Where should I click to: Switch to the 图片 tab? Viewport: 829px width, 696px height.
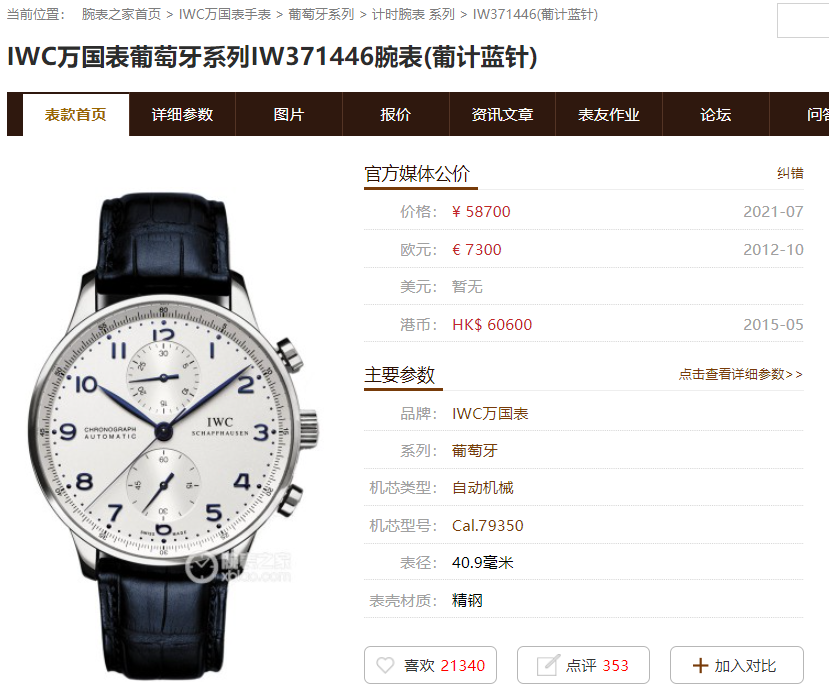click(289, 114)
